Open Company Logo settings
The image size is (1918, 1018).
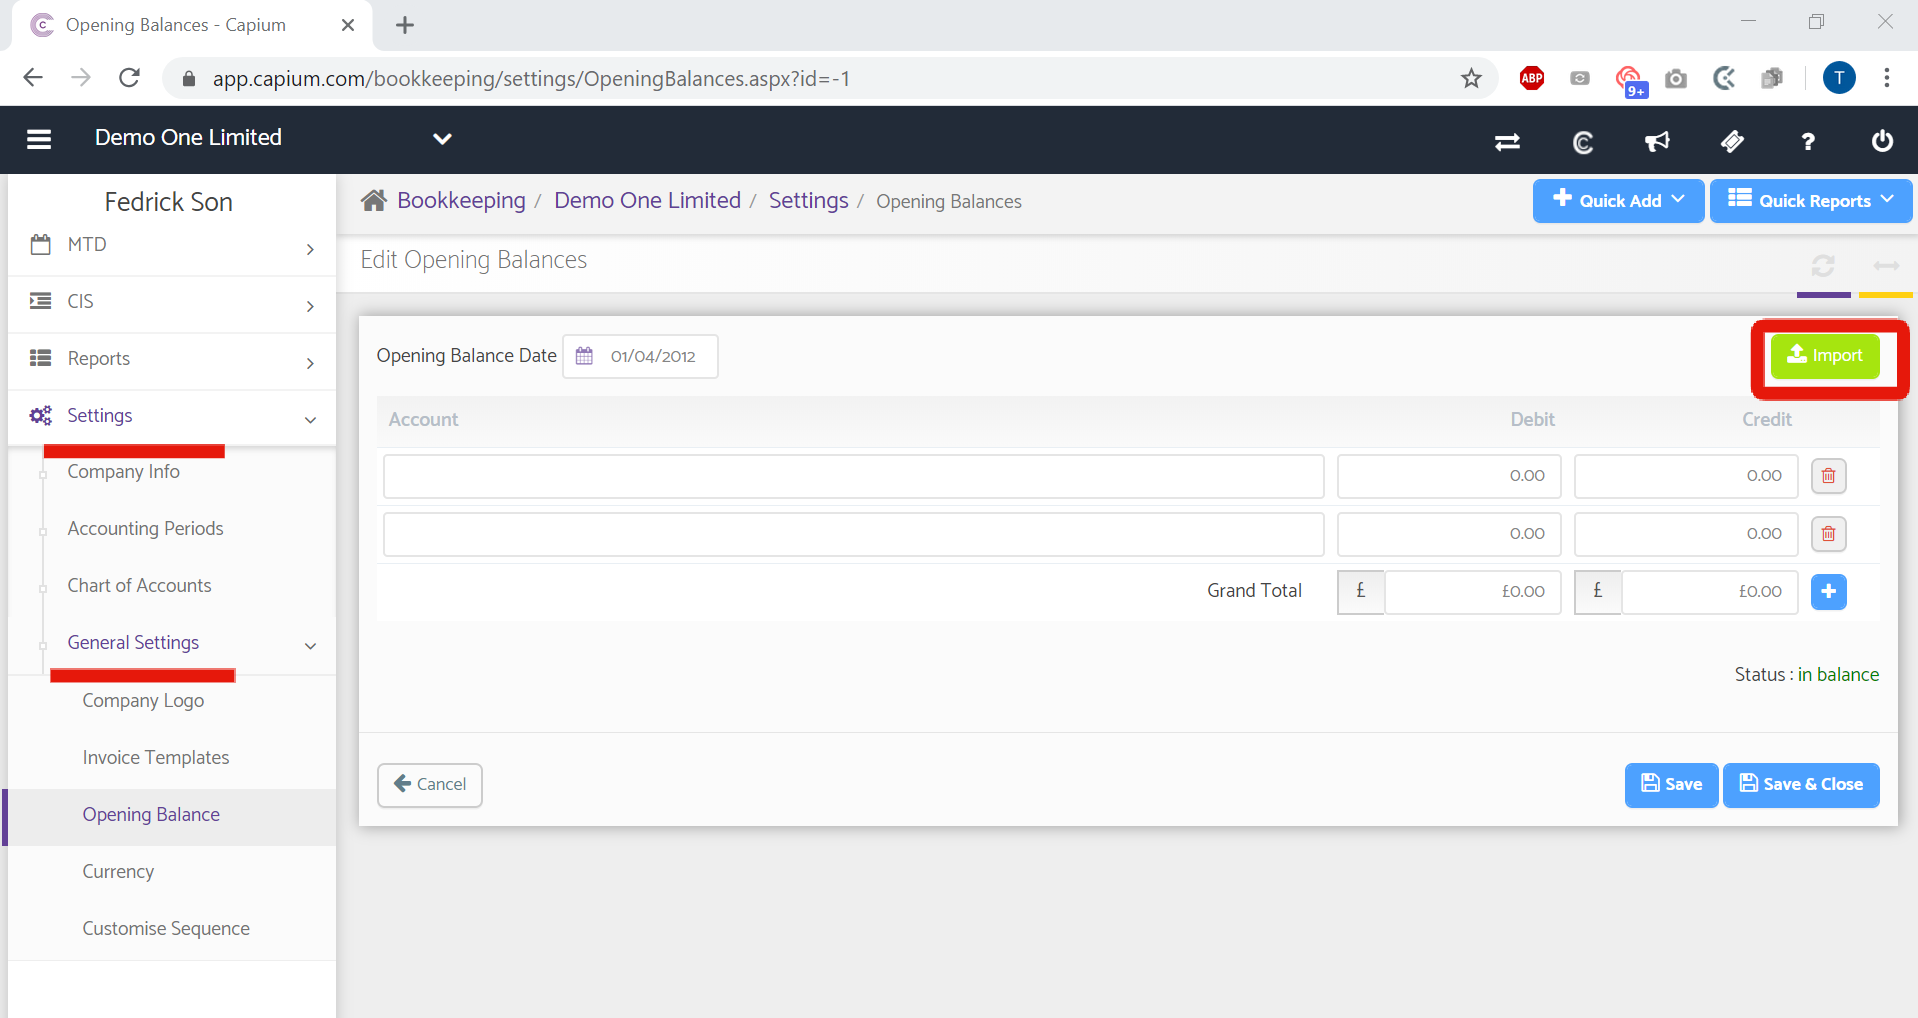click(x=143, y=701)
